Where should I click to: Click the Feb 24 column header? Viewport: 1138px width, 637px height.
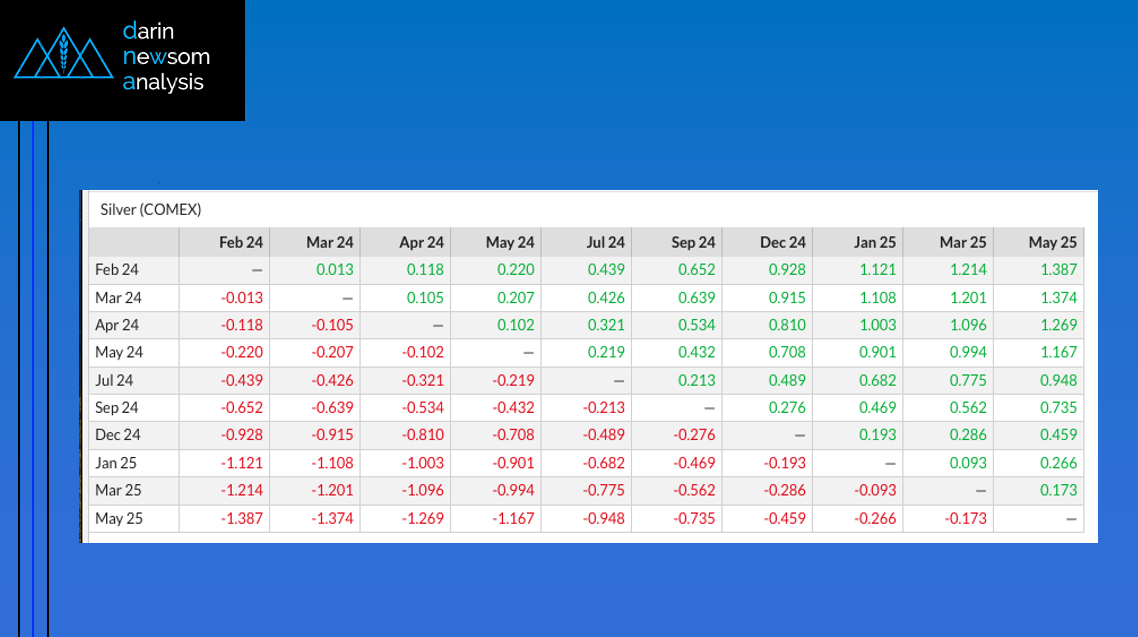pos(241,242)
